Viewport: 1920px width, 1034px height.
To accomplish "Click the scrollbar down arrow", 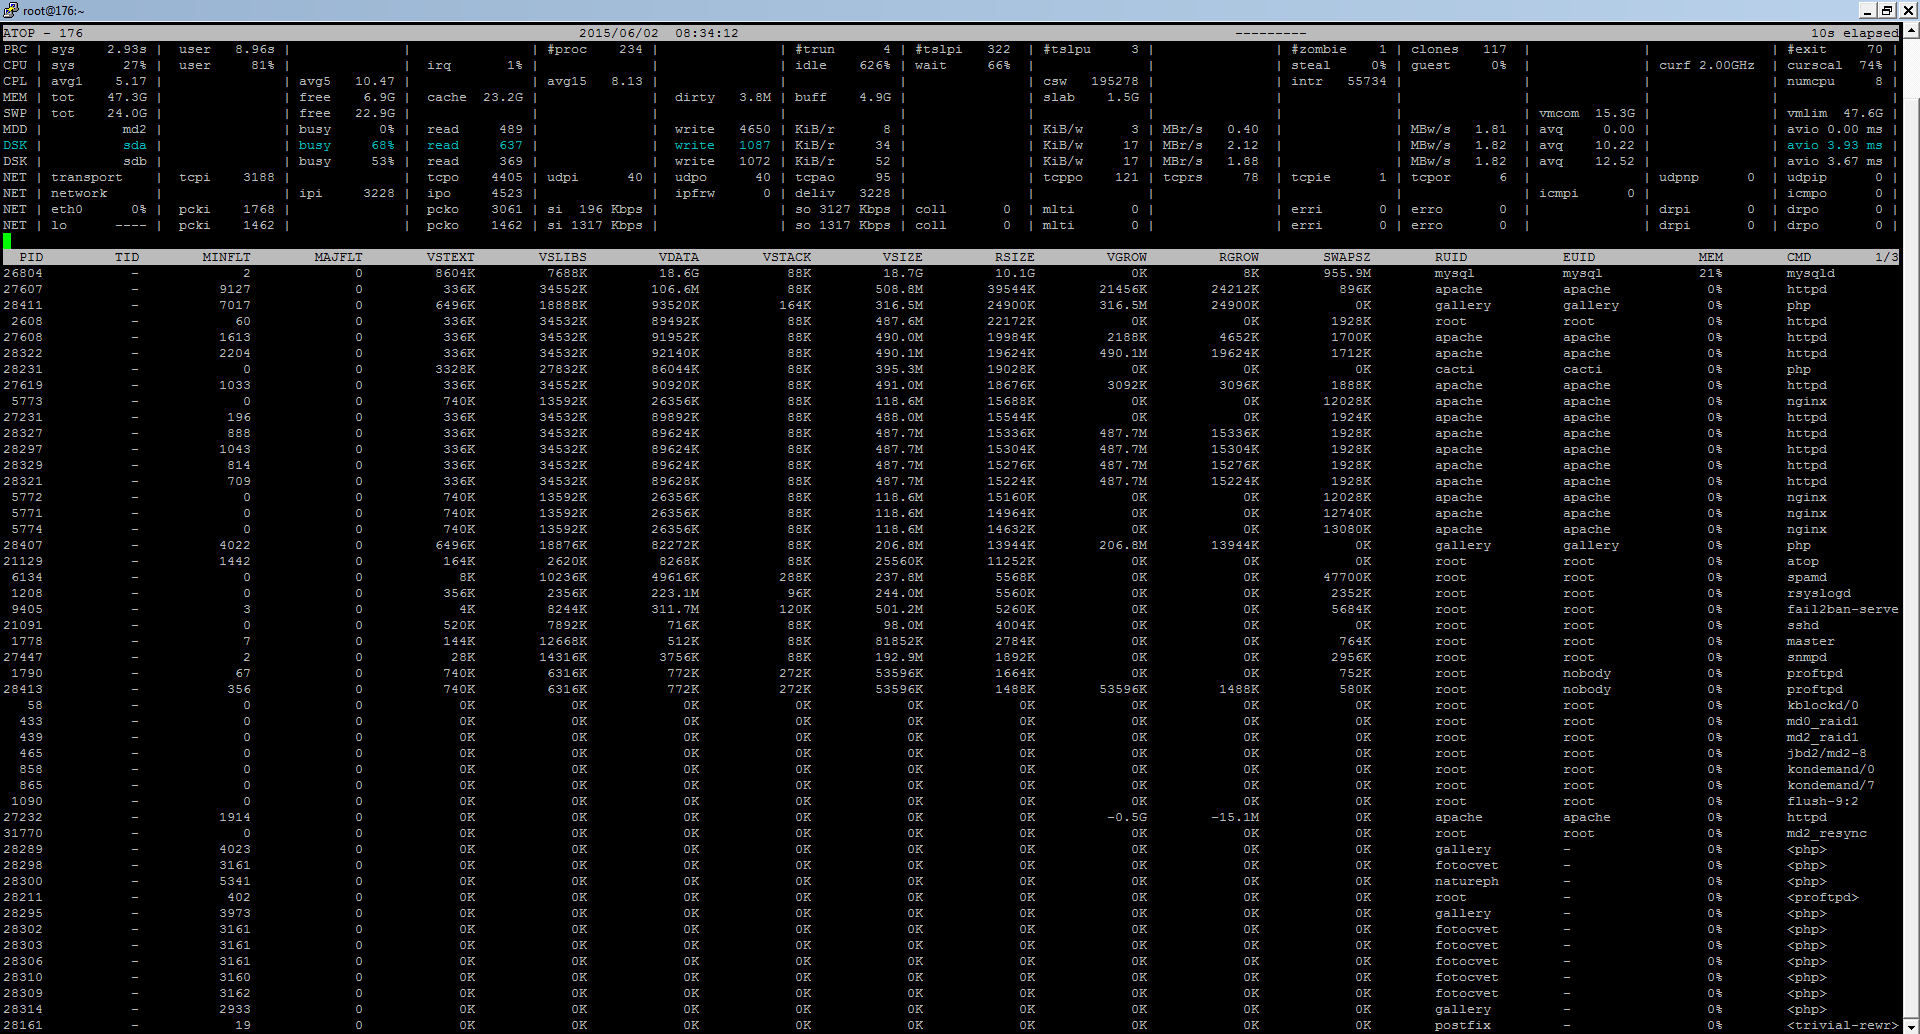I will [x=1911, y=1025].
